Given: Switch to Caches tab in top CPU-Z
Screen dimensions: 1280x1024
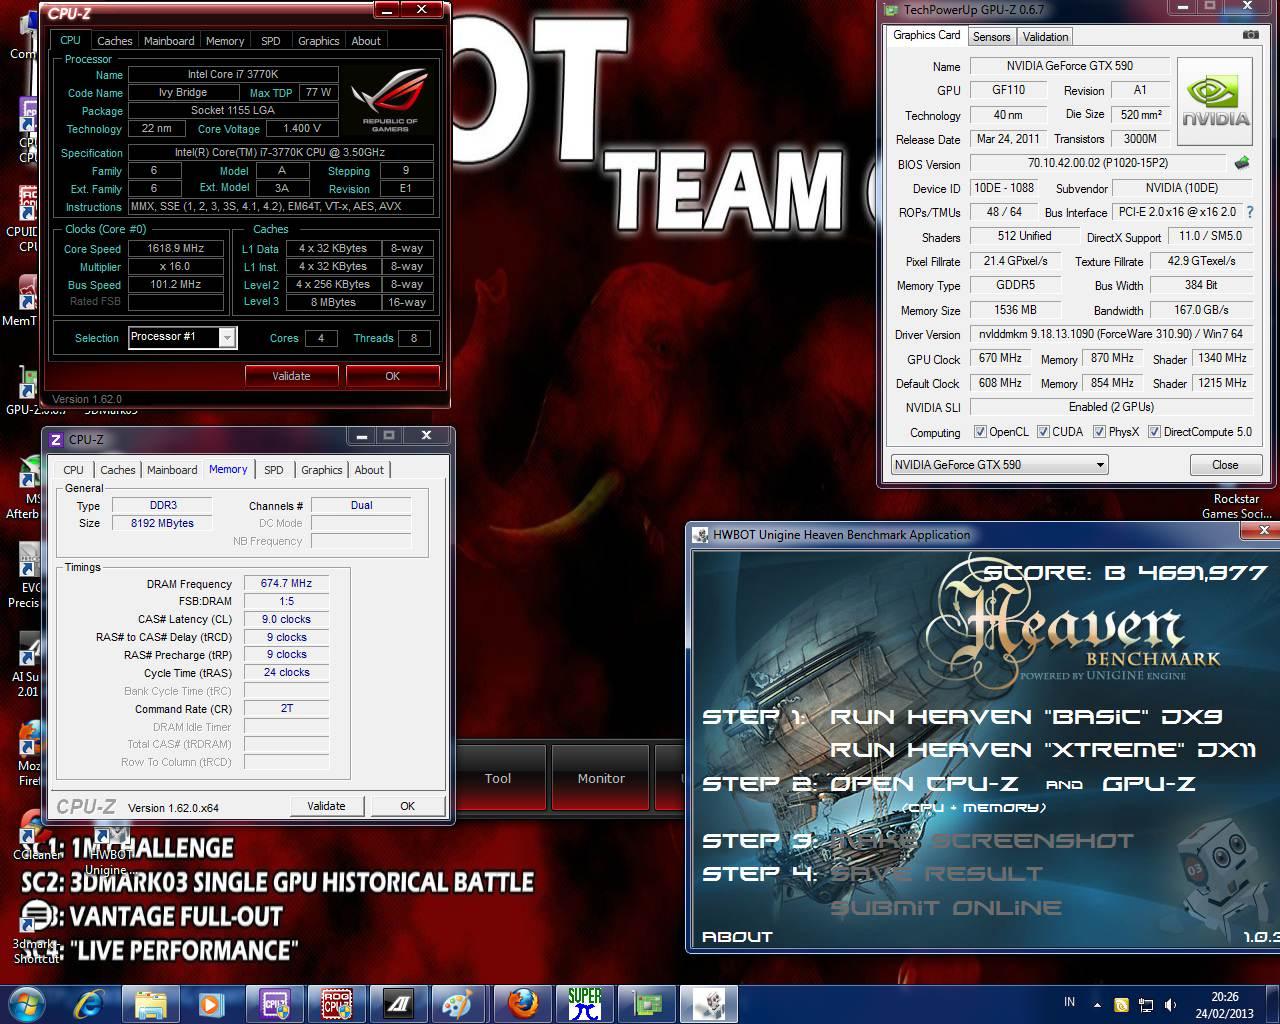Looking at the screenshot, I should pyautogui.click(x=114, y=41).
